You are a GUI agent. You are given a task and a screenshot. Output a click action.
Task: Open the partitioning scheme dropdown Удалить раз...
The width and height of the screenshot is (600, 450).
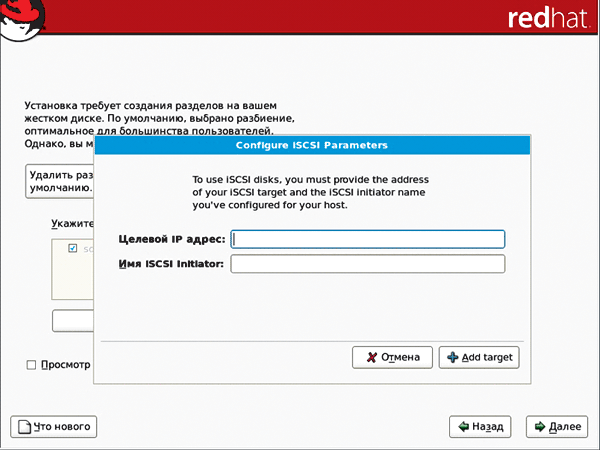click(60, 181)
